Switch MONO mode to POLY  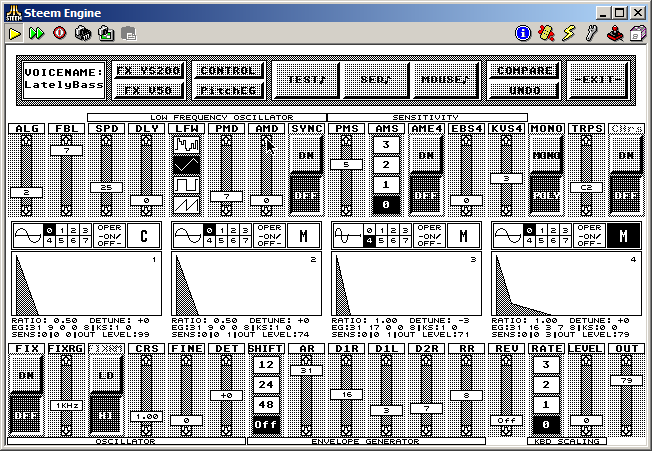546,195
